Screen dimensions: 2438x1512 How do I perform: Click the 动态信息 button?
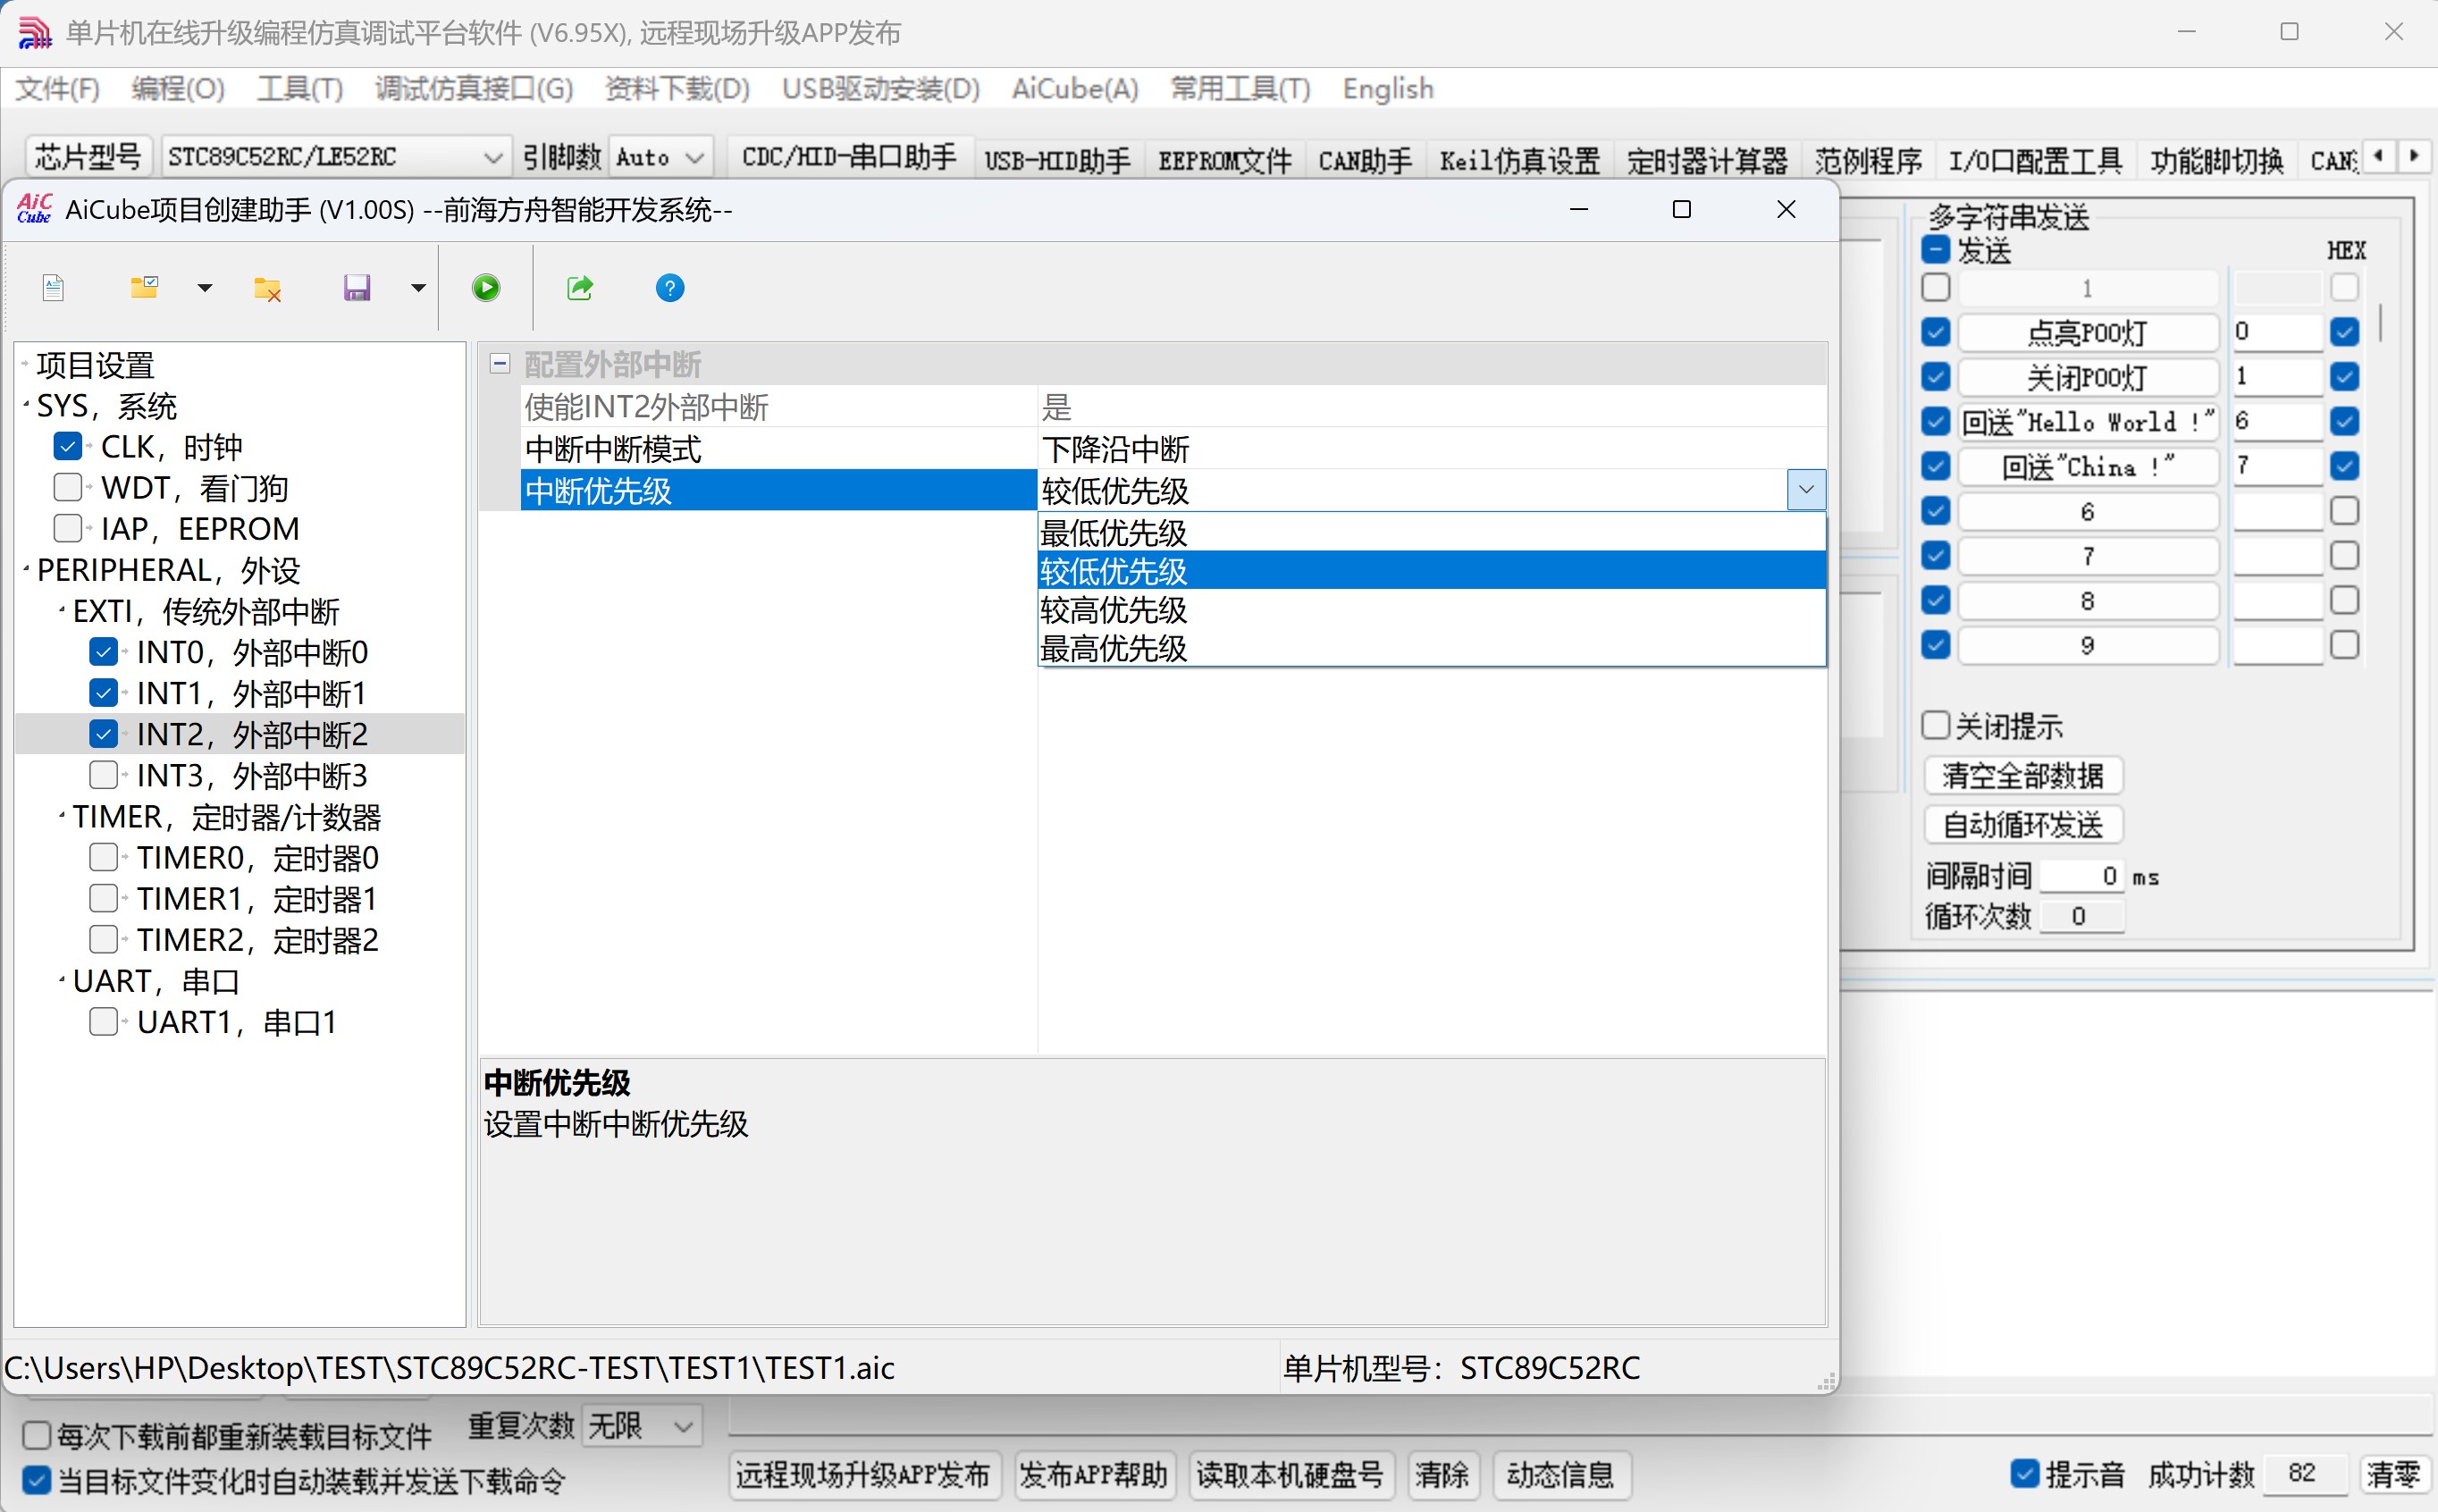1560,1475
